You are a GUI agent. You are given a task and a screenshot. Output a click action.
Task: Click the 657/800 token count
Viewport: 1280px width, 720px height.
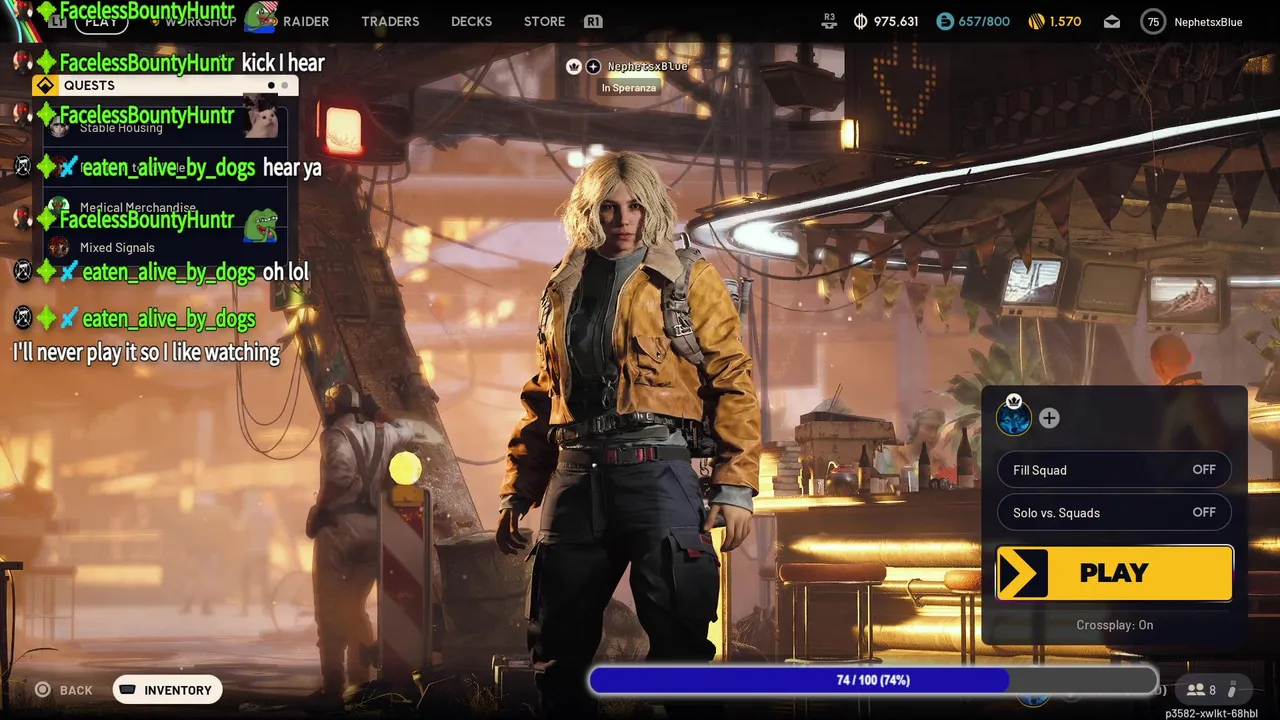[984, 21]
